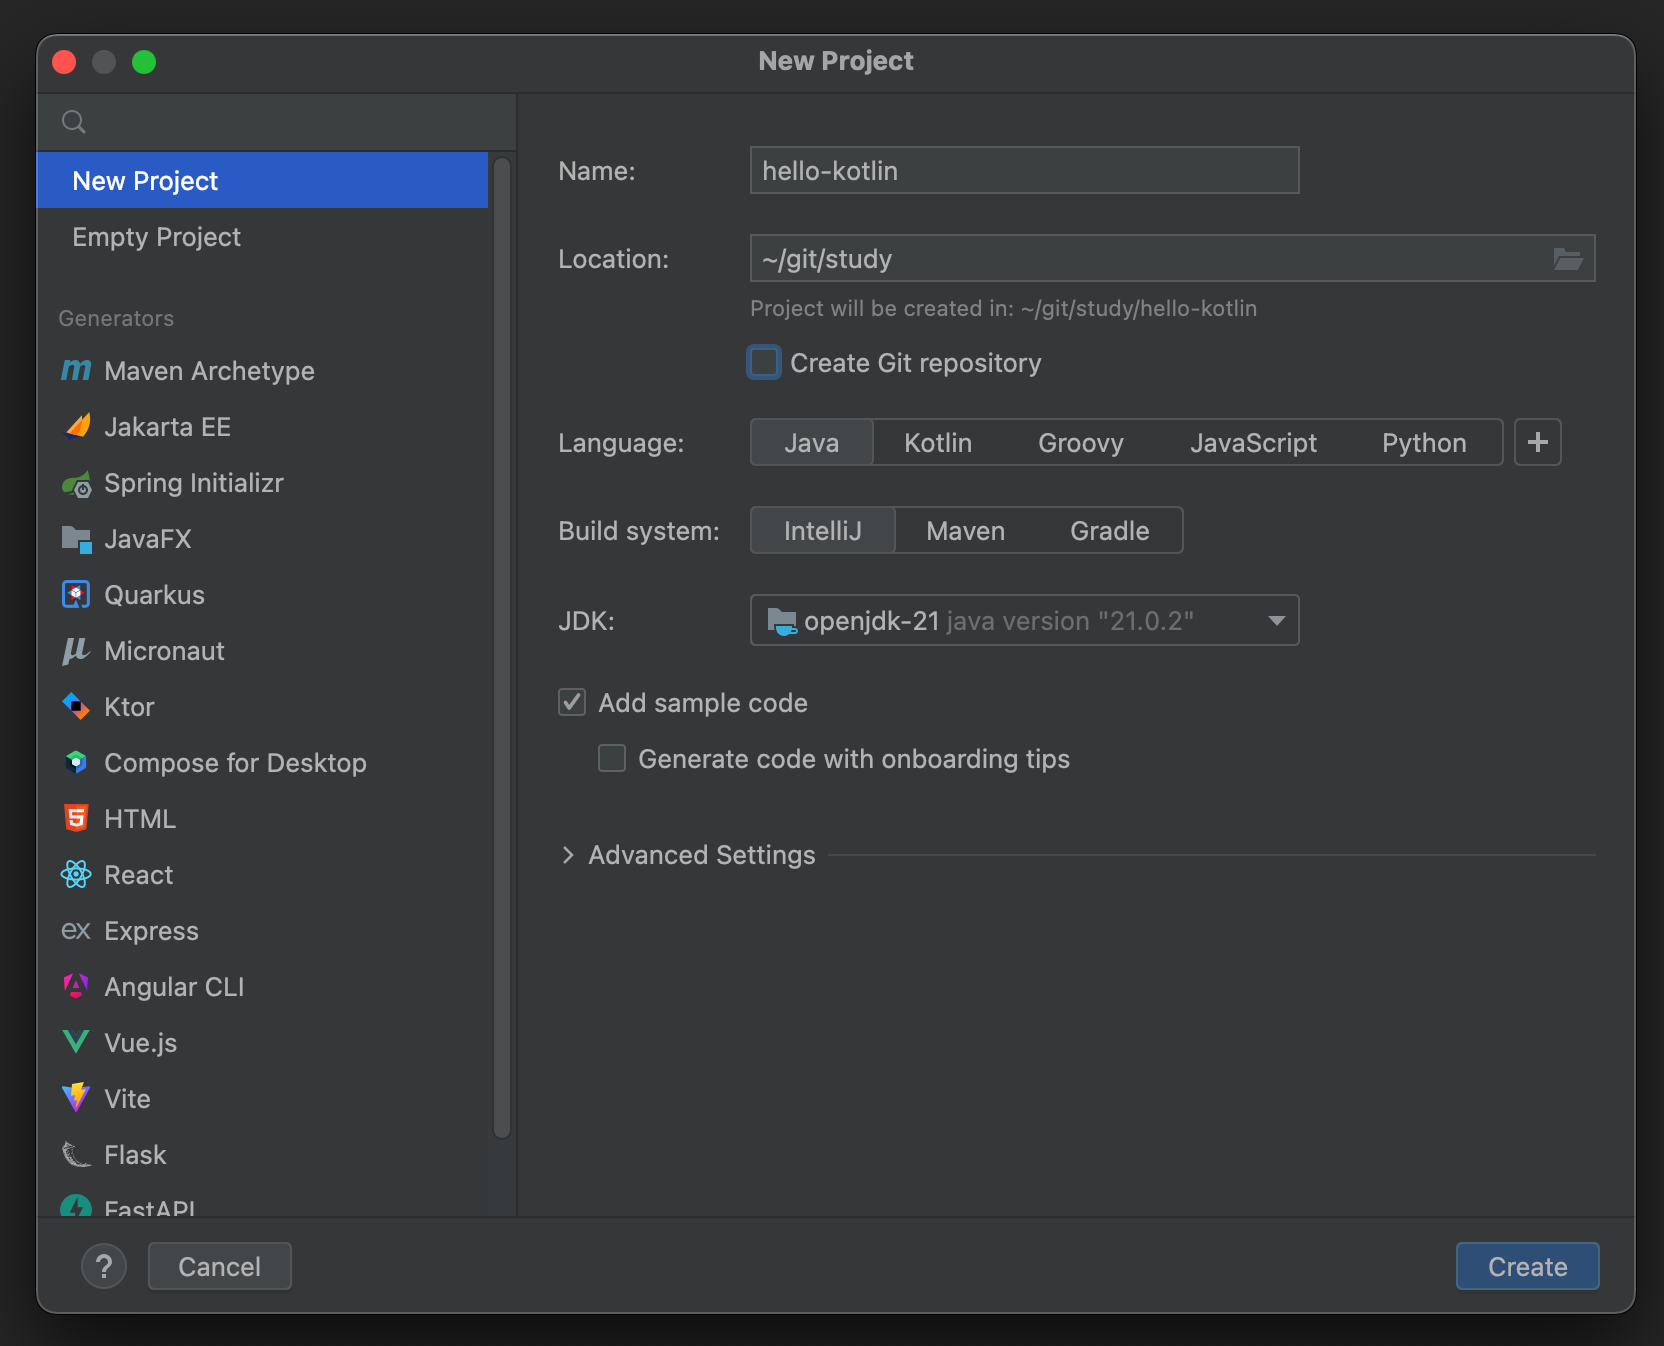
Task: Select Spring Initializr generator label
Action: click(x=194, y=483)
